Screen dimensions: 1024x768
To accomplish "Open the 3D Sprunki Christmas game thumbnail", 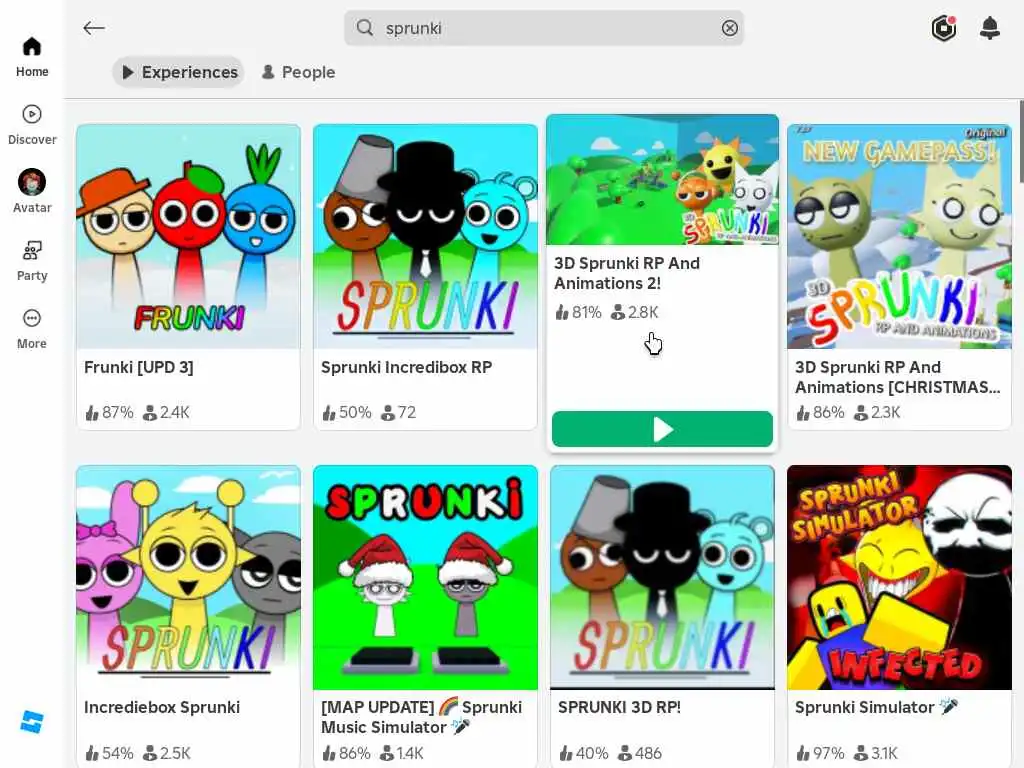I will [899, 236].
